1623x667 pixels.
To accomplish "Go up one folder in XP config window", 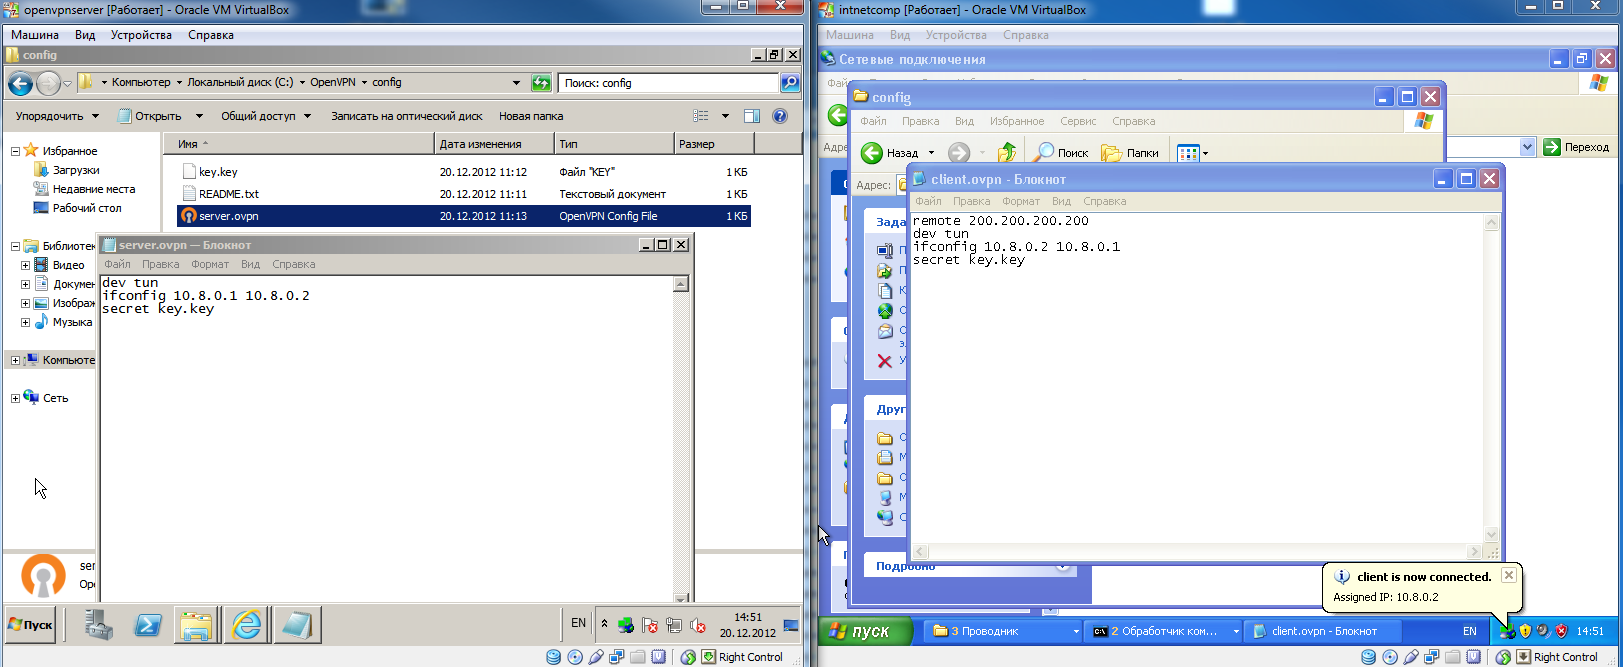I will pos(1006,152).
